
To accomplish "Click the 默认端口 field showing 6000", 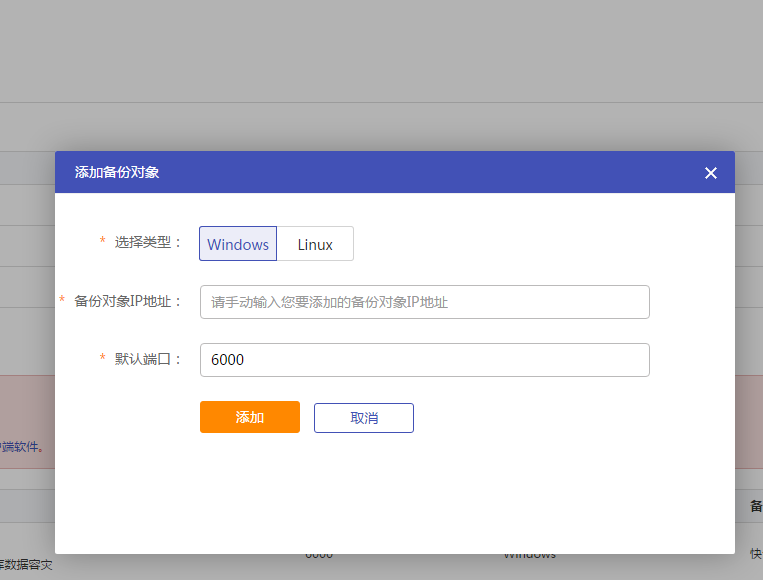I will [x=424, y=360].
